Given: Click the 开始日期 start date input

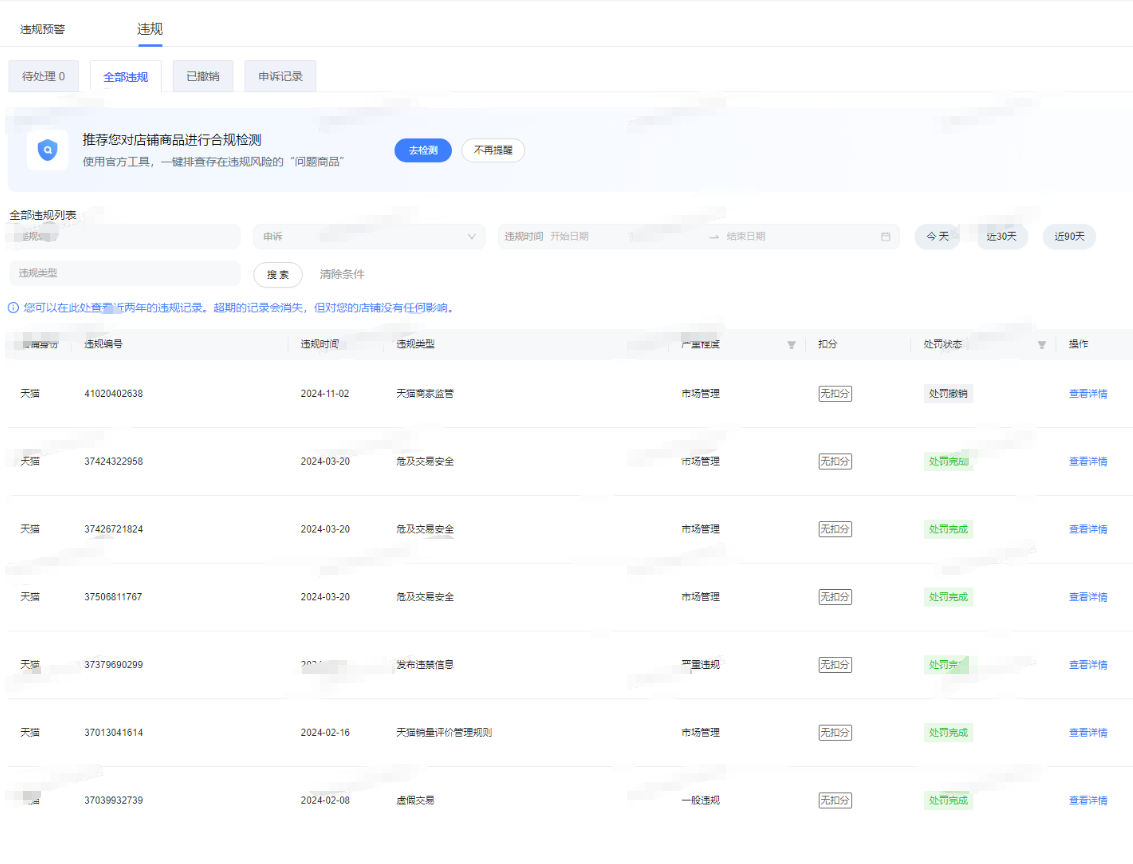Looking at the screenshot, I should 620,237.
